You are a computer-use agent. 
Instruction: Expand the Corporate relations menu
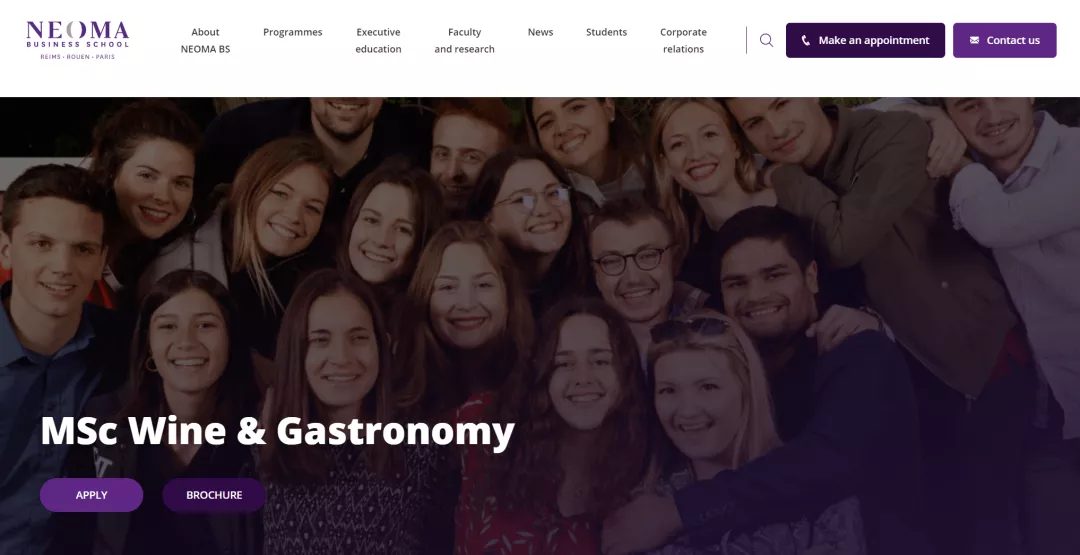point(683,41)
